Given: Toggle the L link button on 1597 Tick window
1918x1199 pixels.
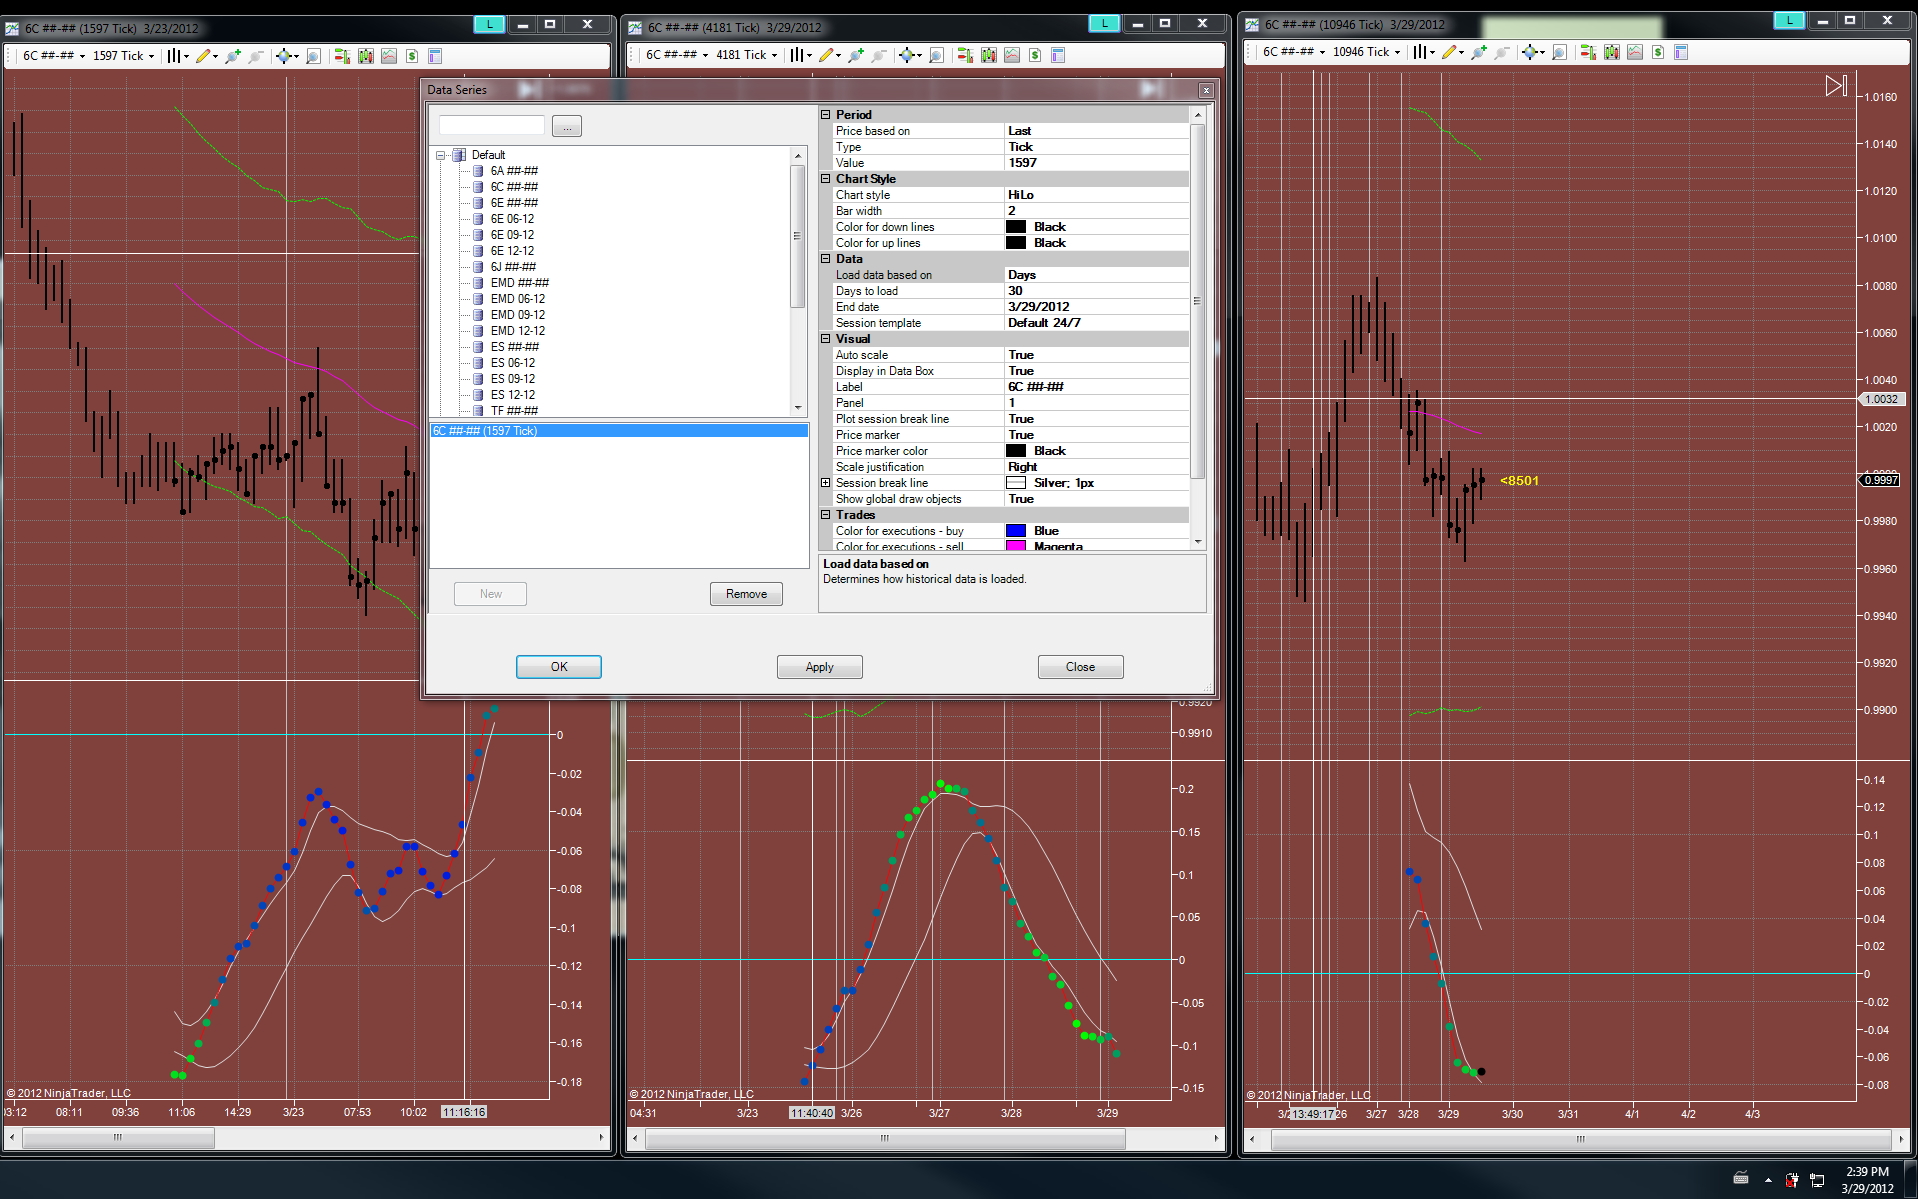Looking at the screenshot, I should tap(488, 24).
